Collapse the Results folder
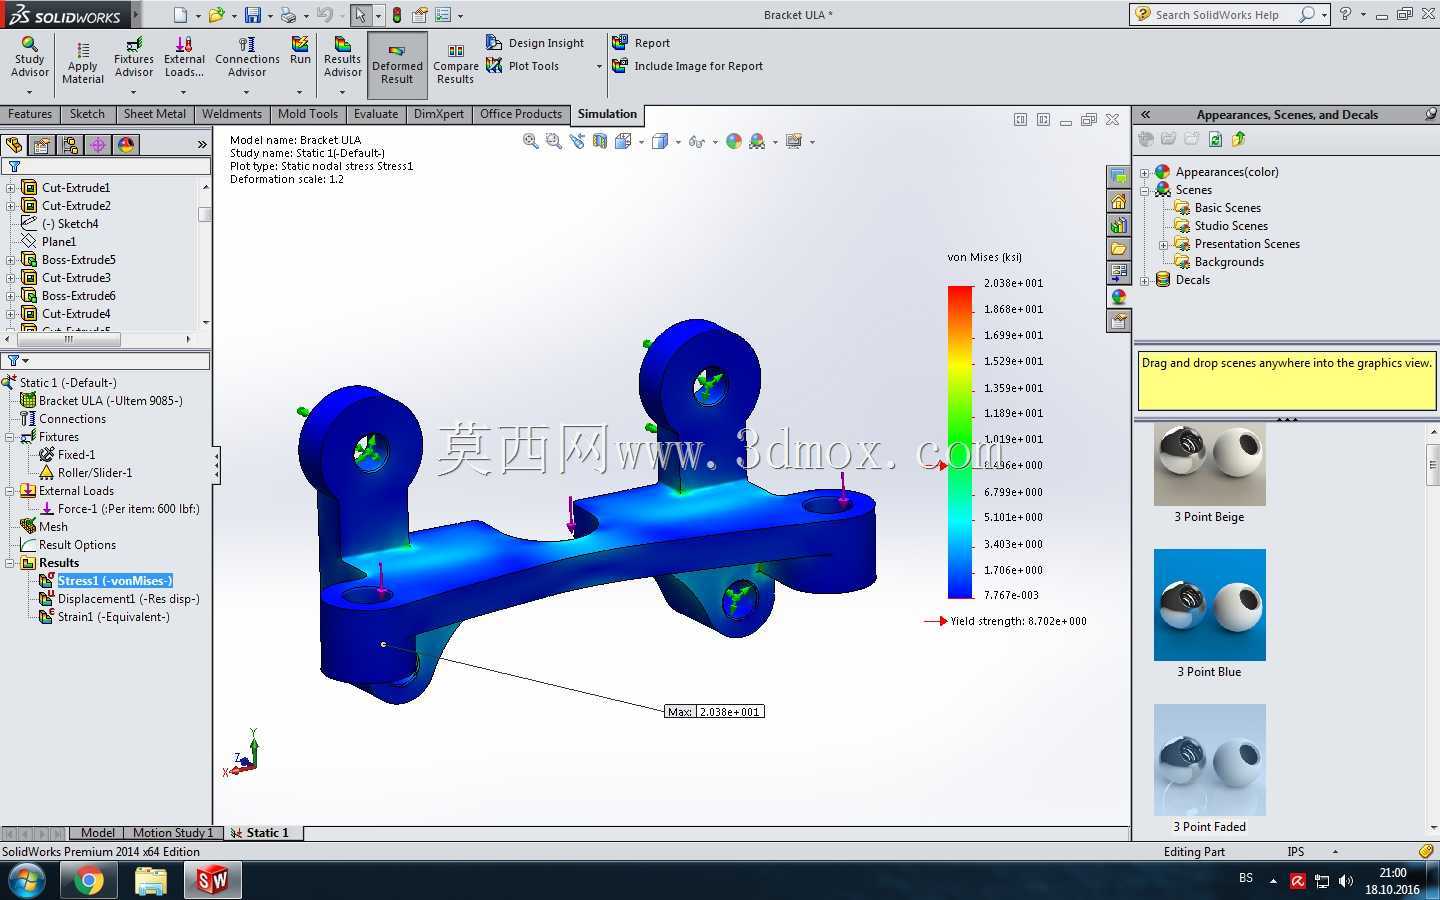 coord(11,563)
